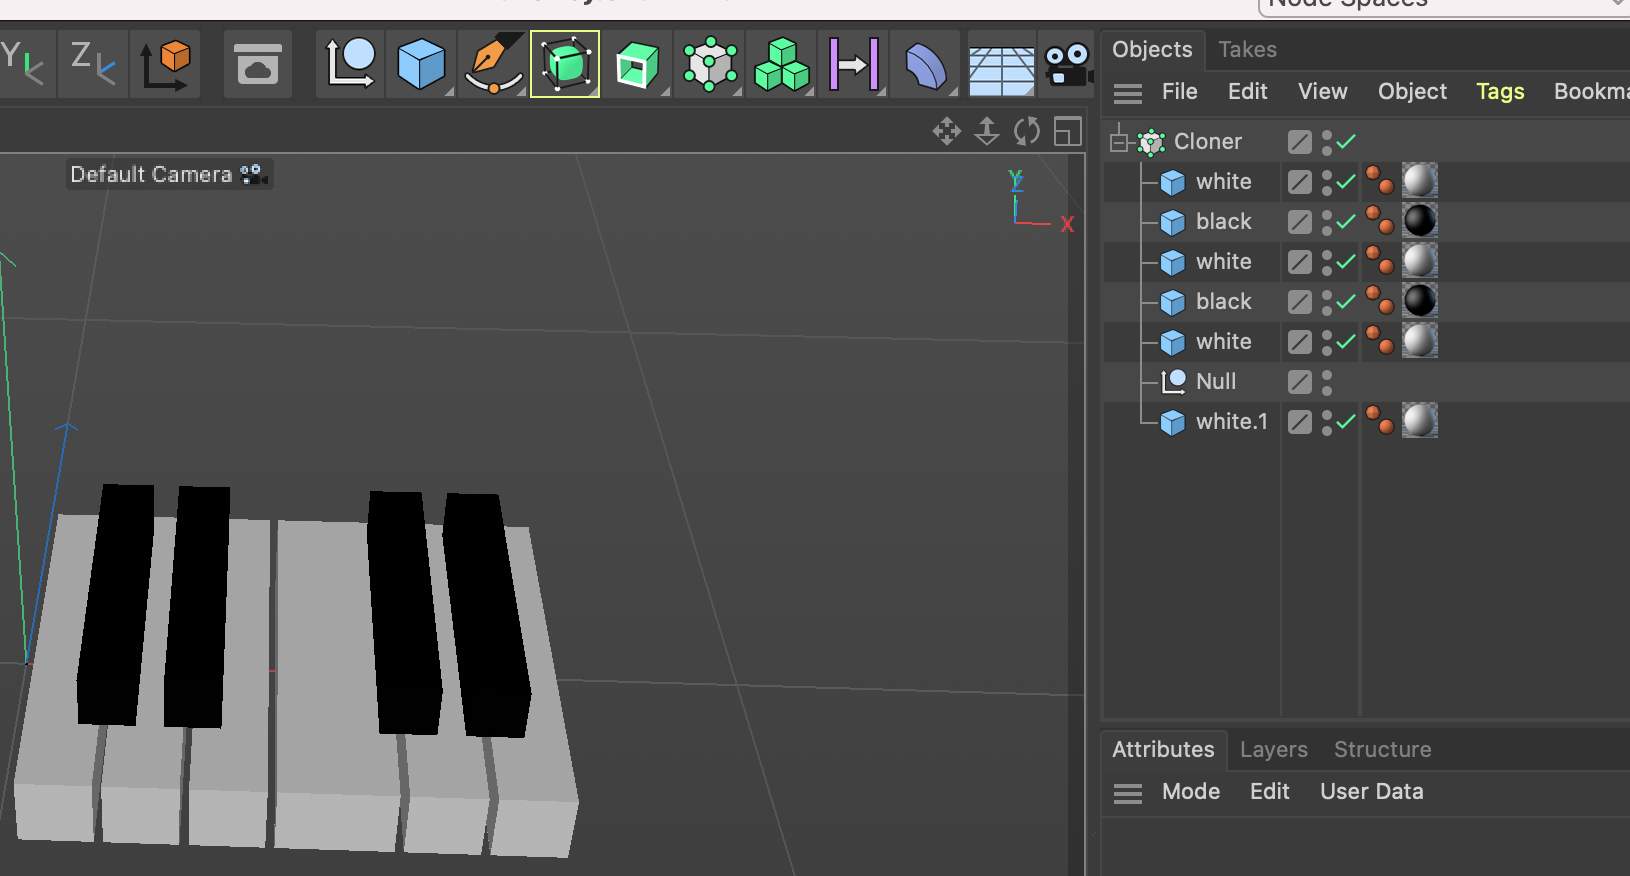
Task: Open the Layers tab
Action: [1273, 749]
